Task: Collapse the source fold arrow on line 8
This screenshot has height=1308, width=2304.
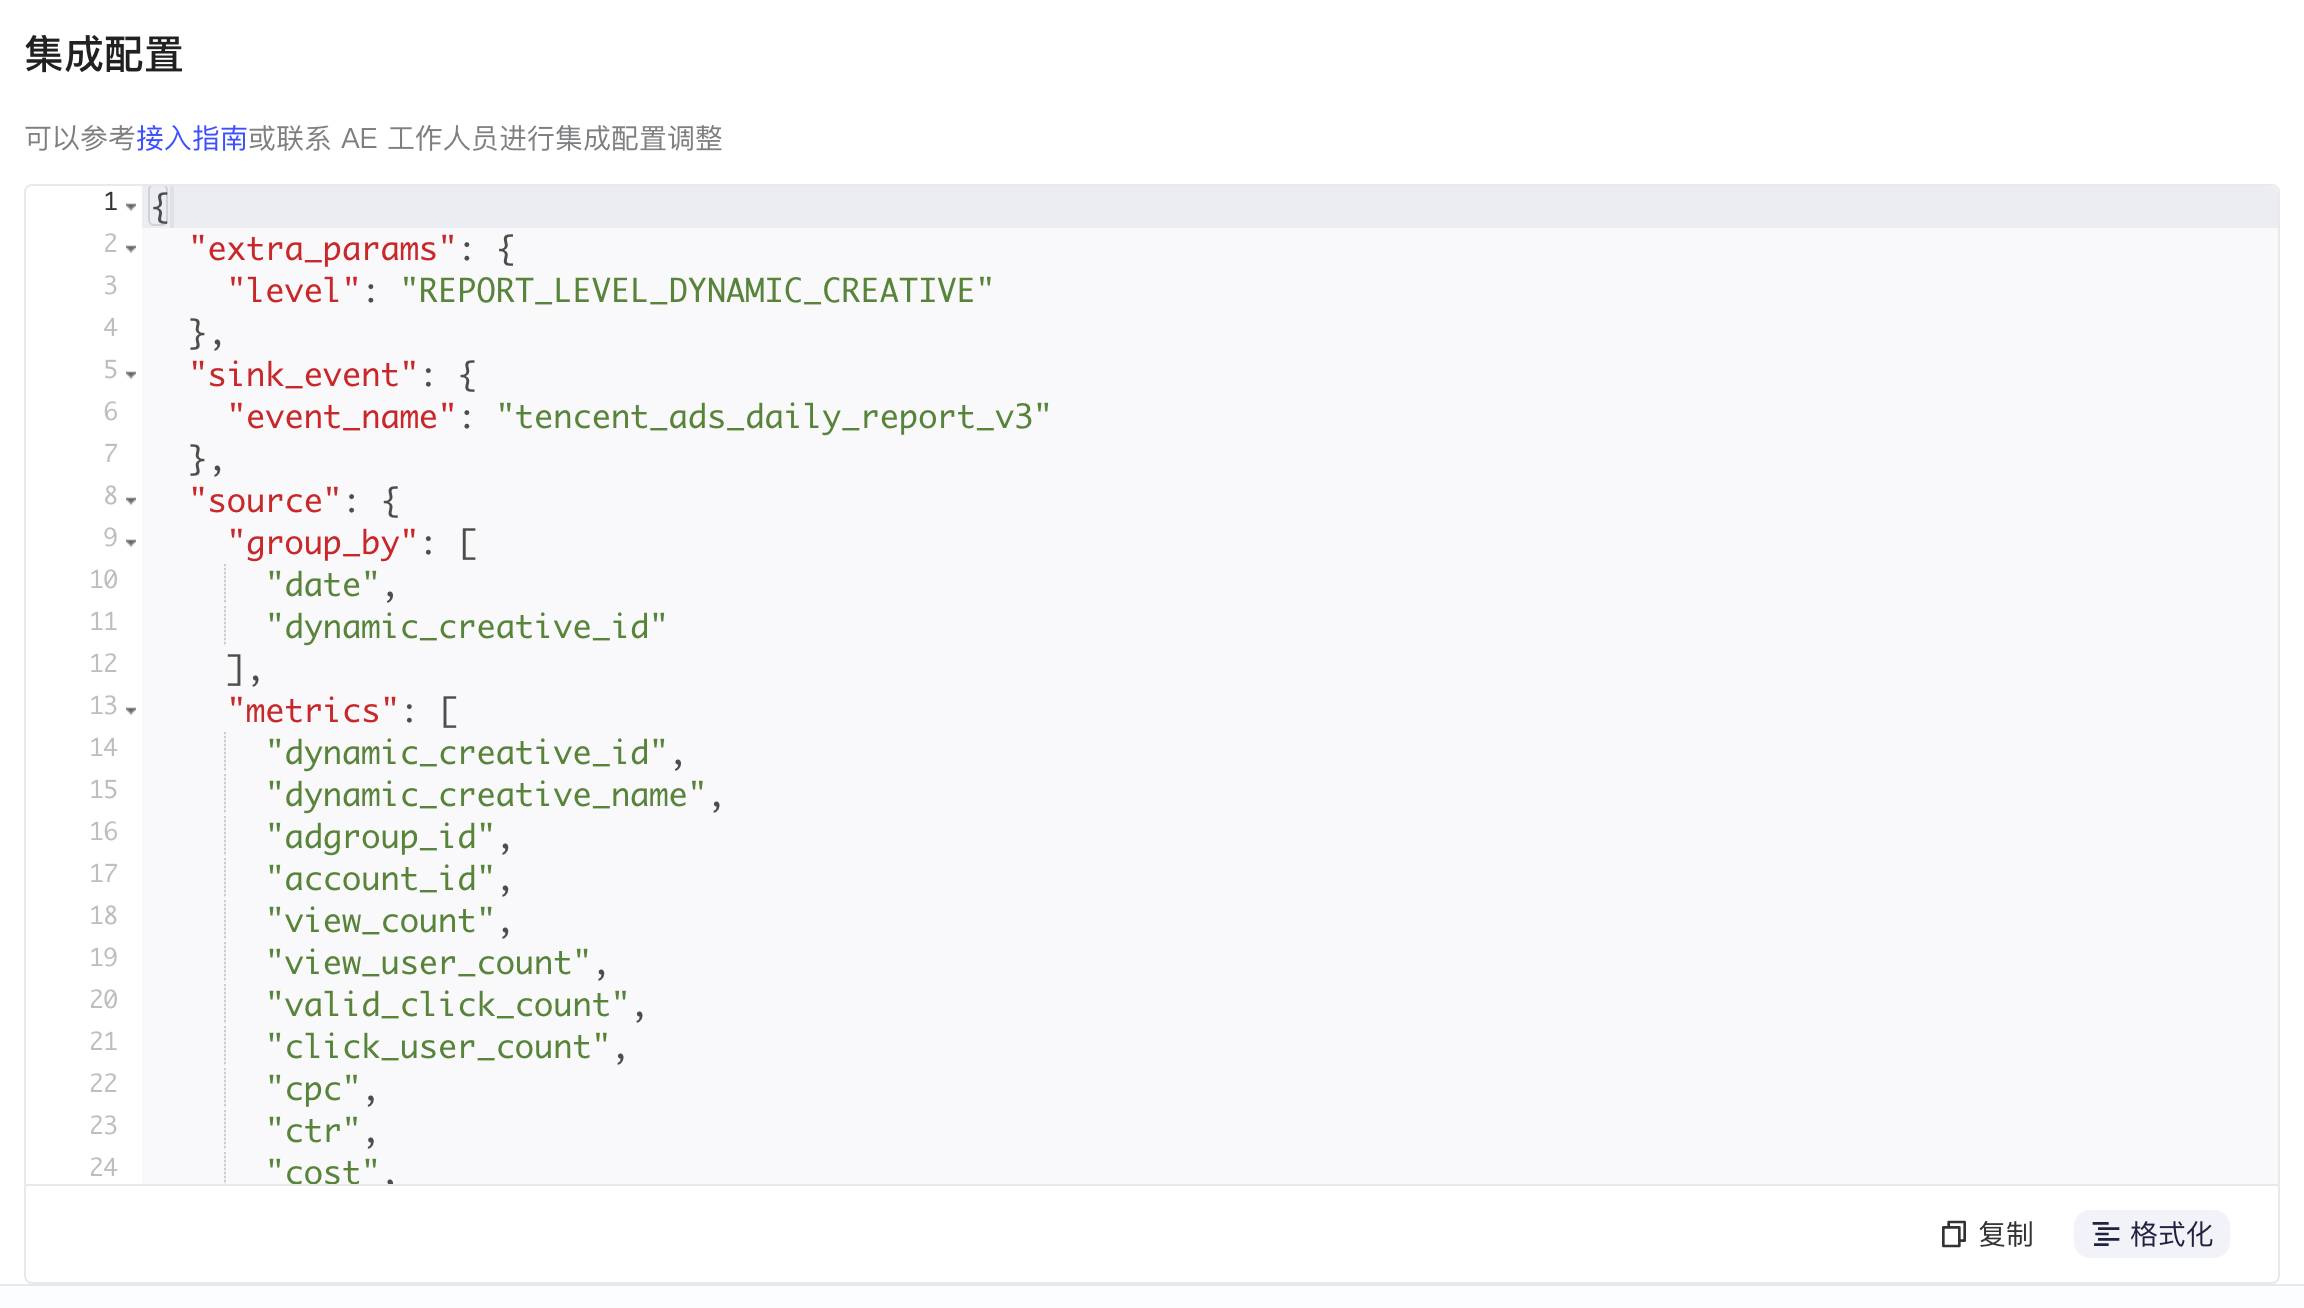Action: [131, 500]
